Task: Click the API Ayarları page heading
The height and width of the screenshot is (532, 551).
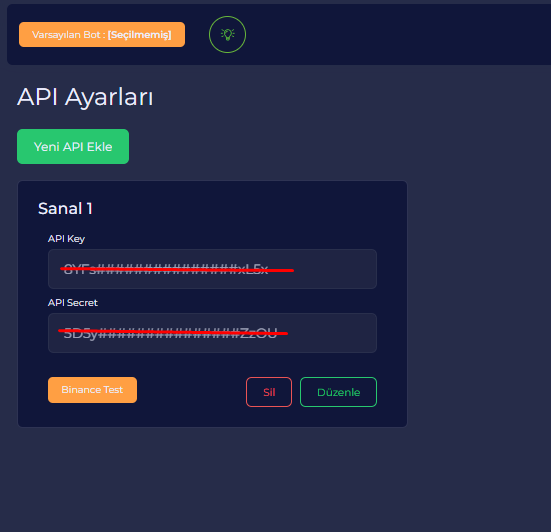Action: [x=85, y=97]
